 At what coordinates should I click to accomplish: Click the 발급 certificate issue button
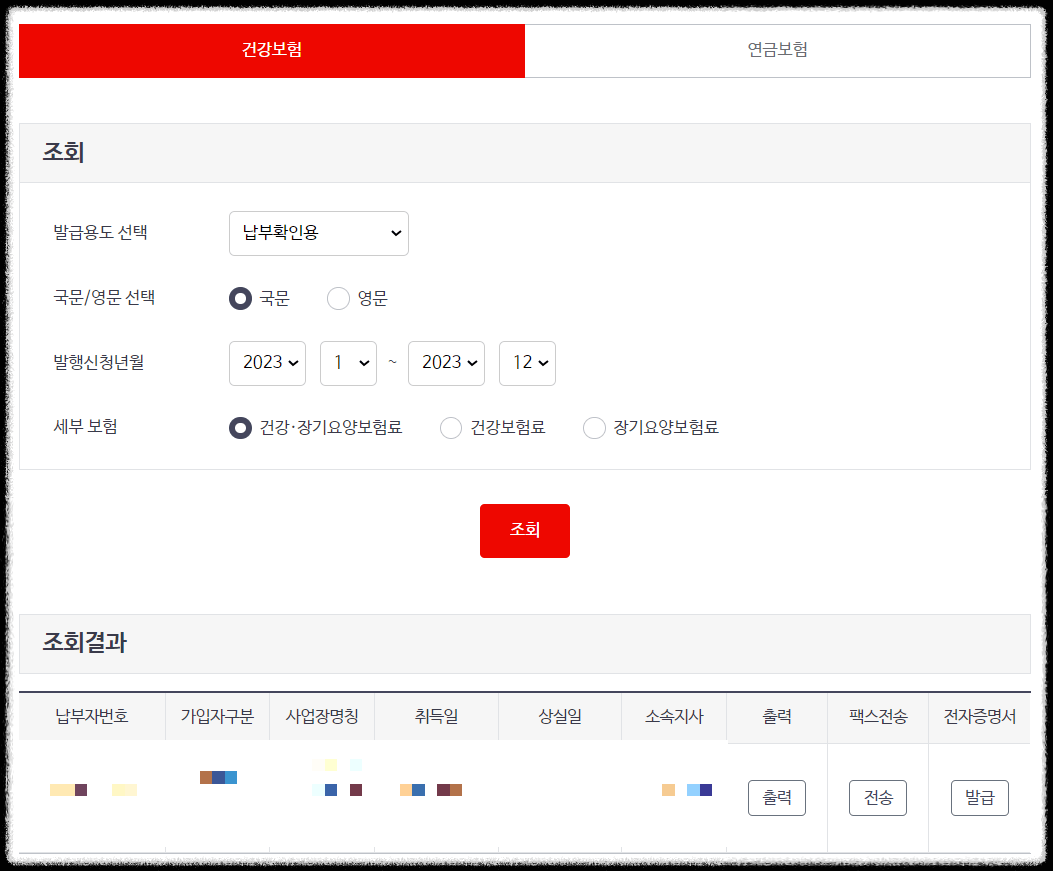click(x=979, y=797)
